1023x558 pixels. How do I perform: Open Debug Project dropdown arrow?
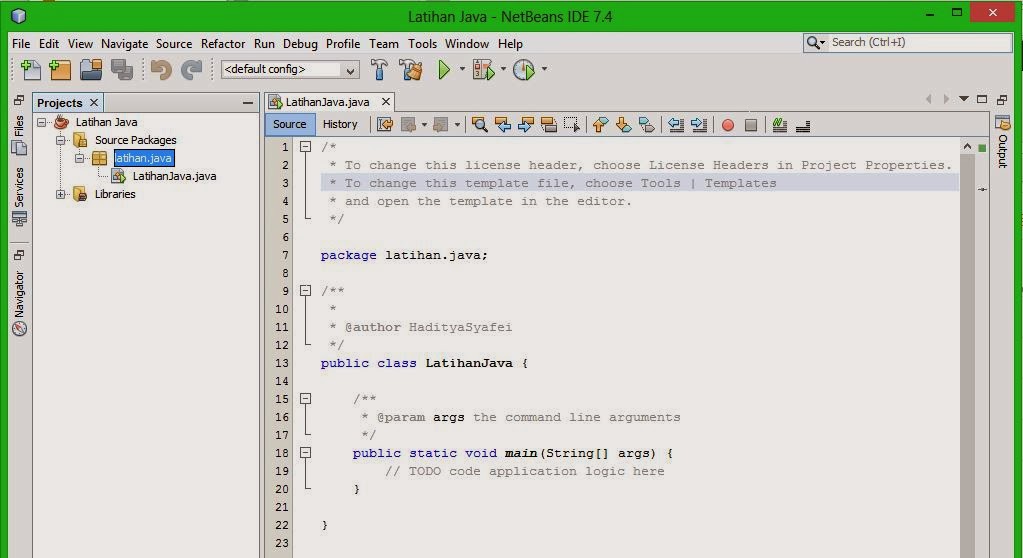(x=503, y=69)
